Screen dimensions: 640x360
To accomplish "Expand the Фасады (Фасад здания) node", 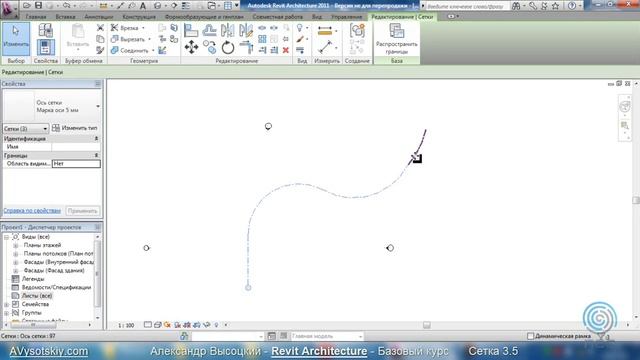I will click(x=16, y=271).
